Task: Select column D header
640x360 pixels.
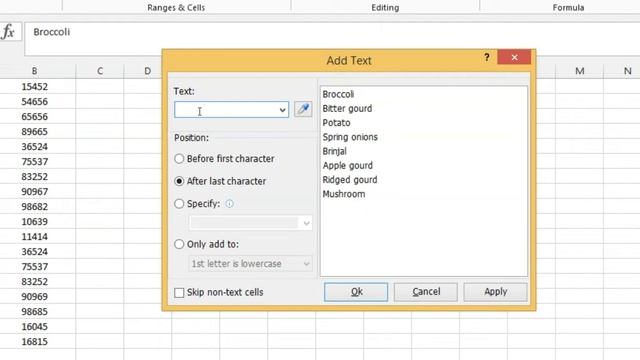Action: (147, 71)
